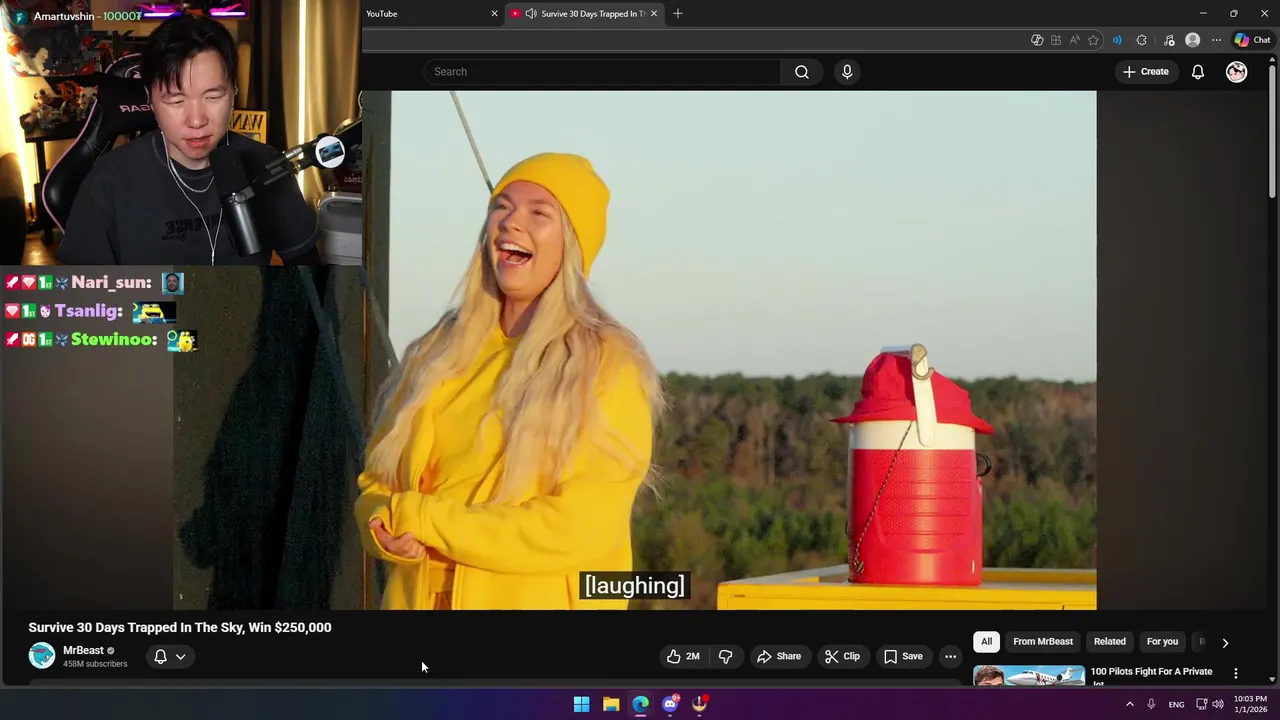Open volume control in system tray
This screenshot has height=720, width=1280.
[x=1218, y=704]
